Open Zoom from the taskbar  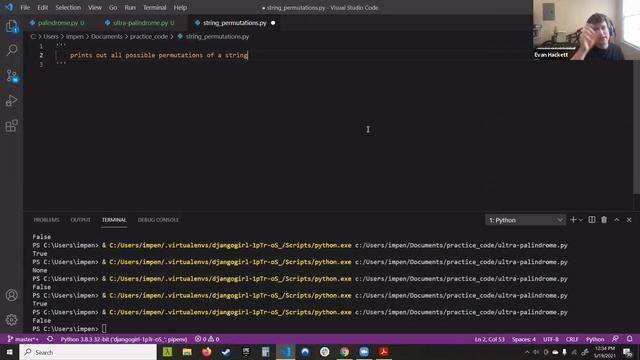[364, 352]
